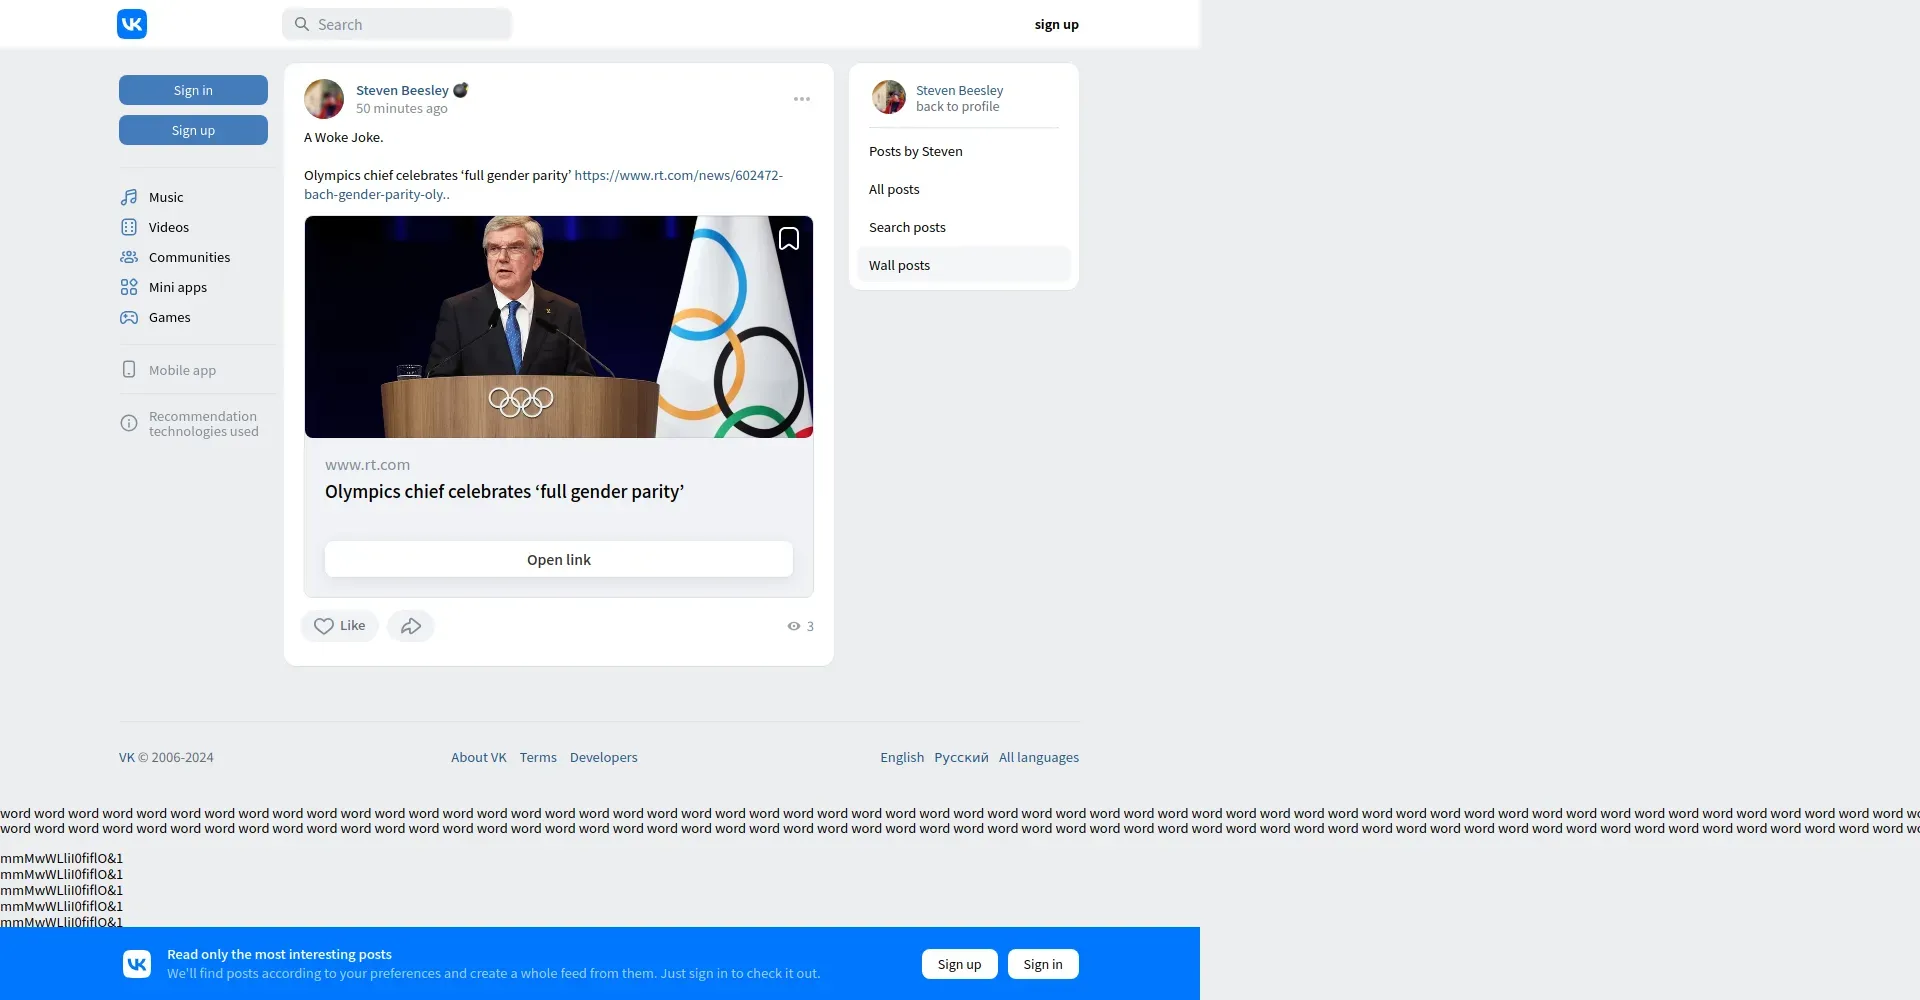Image resolution: width=1920 pixels, height=1000 pixels.
Task: Open About VK footer link
Action: pyautogui.click(x=479, y=757)
